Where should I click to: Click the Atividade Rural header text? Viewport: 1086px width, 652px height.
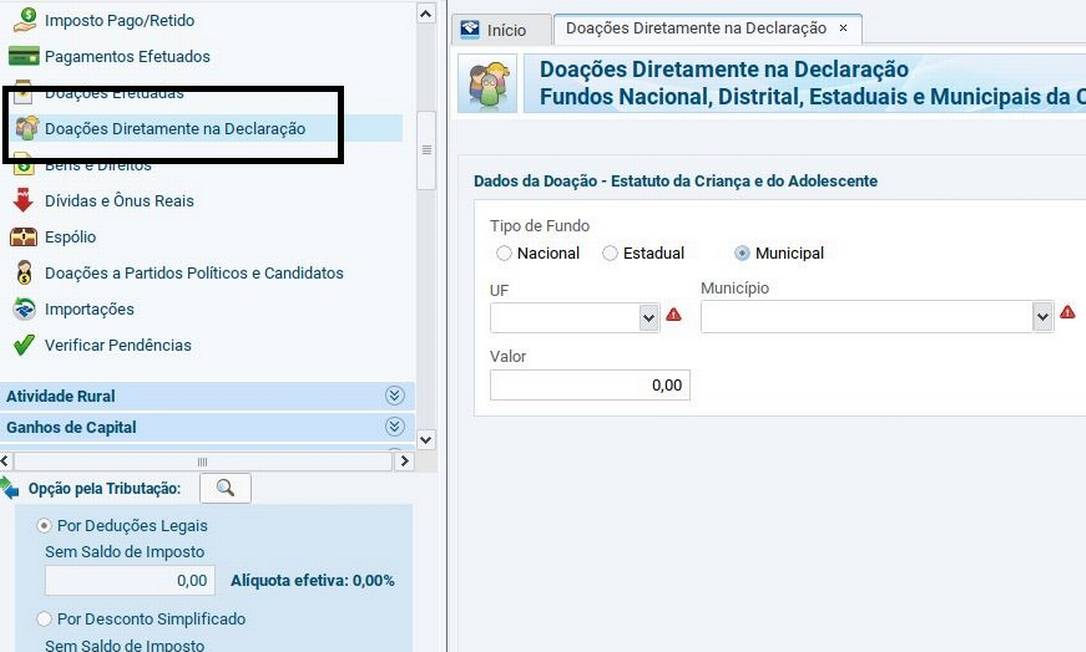point(61,396)
